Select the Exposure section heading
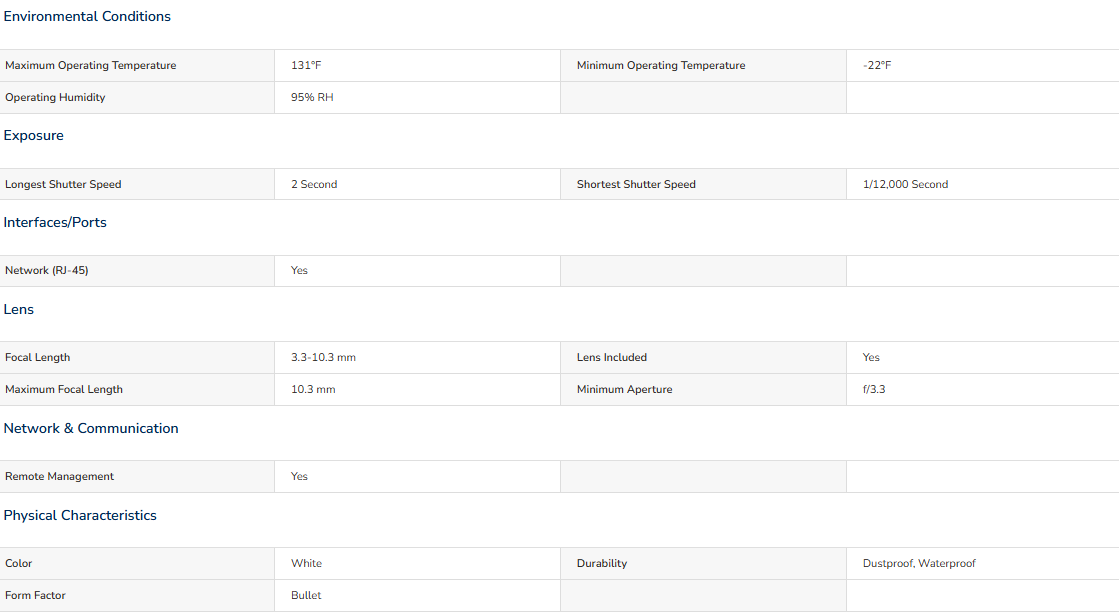This screenshot has height=613, width=1119. click(34, 136)
